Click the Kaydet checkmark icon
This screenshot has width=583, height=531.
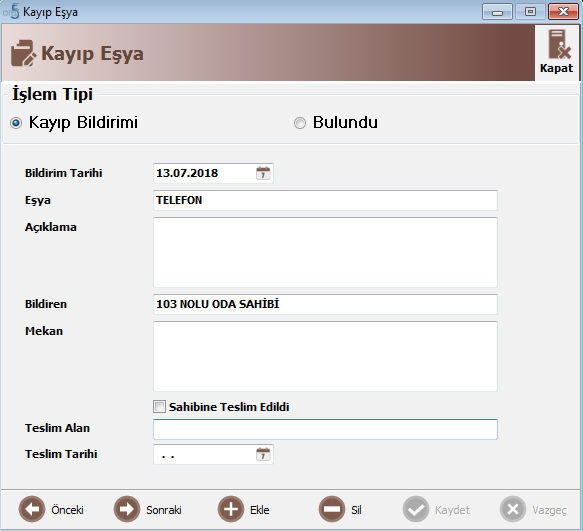click(416, 509)
